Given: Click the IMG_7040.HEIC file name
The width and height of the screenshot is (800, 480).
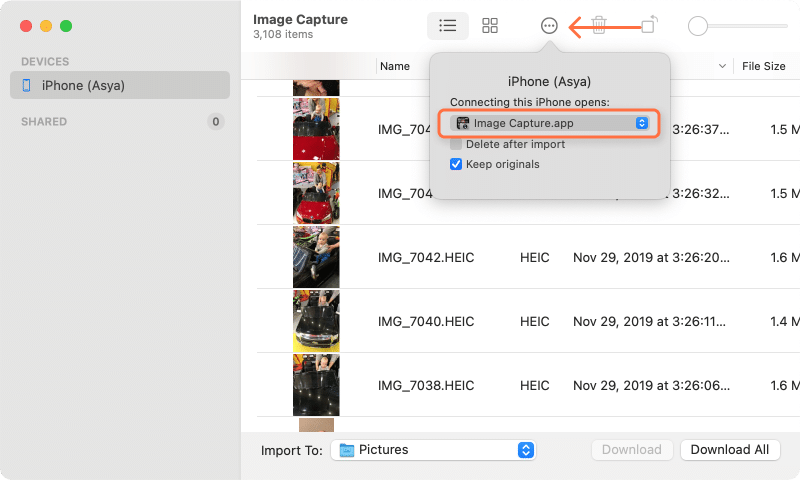Looking at the screenshot, I should click(426, 322).
